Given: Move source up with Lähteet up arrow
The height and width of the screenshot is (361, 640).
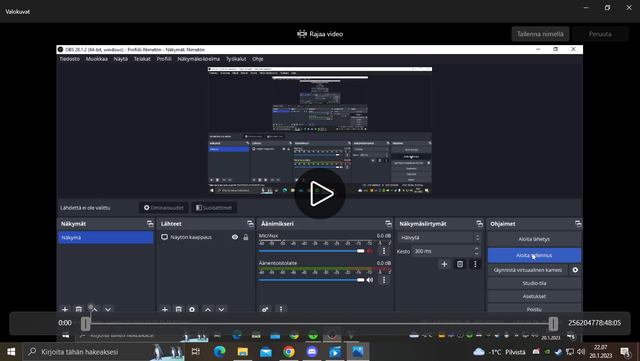Looking at the screenshot, I should click(x=208, y=309).
